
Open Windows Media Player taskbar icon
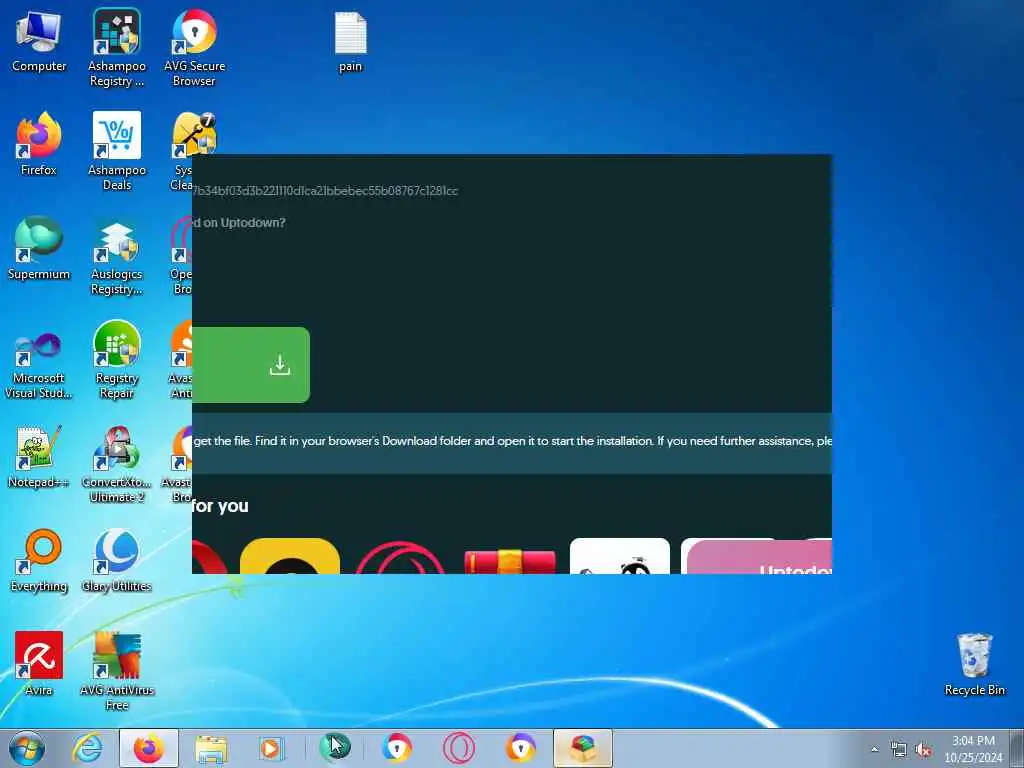(x=270, y=748)
